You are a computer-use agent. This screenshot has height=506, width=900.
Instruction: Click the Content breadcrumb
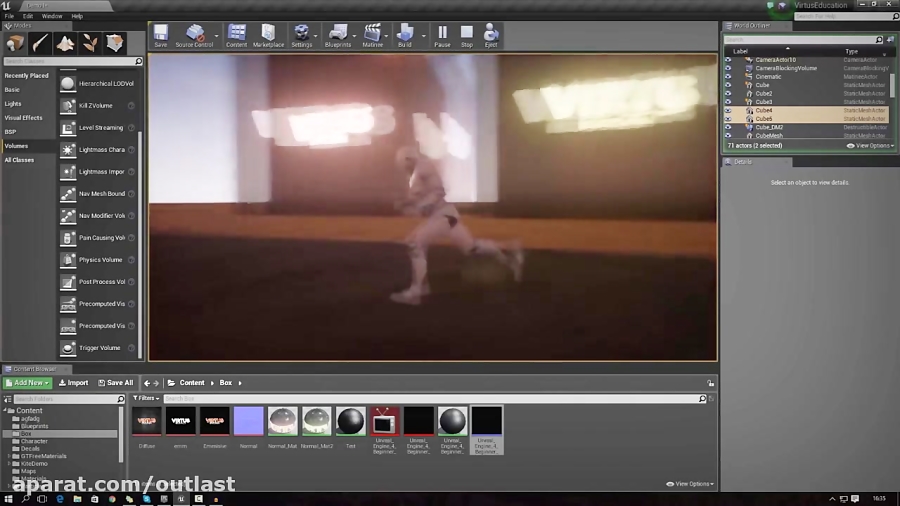click(192, 383)
